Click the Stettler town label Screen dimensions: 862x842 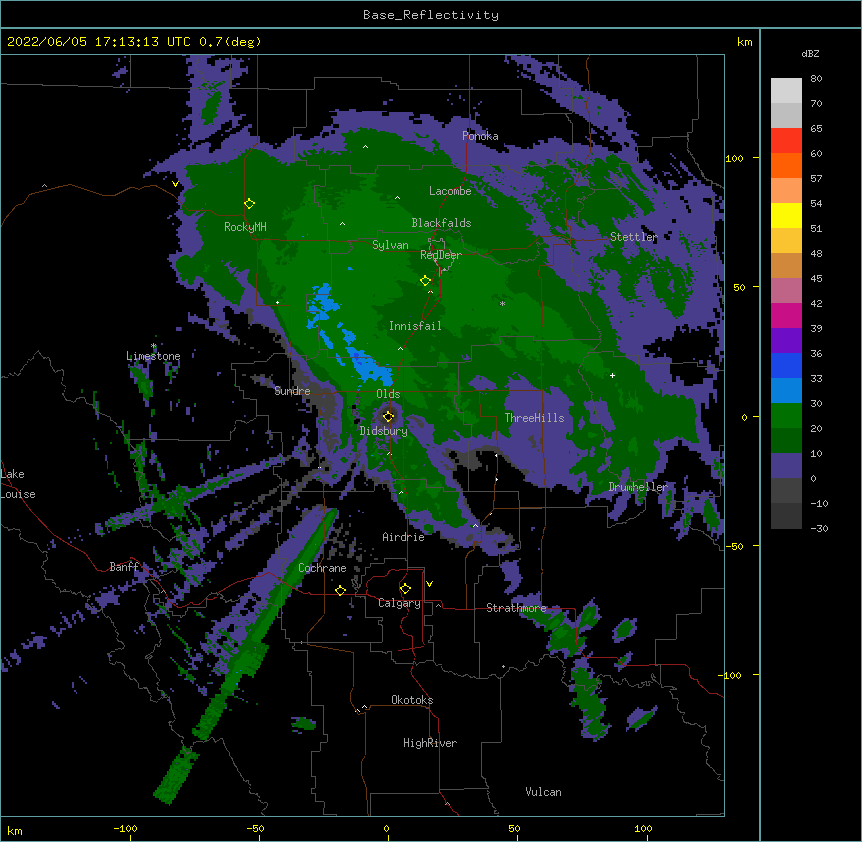633,237
